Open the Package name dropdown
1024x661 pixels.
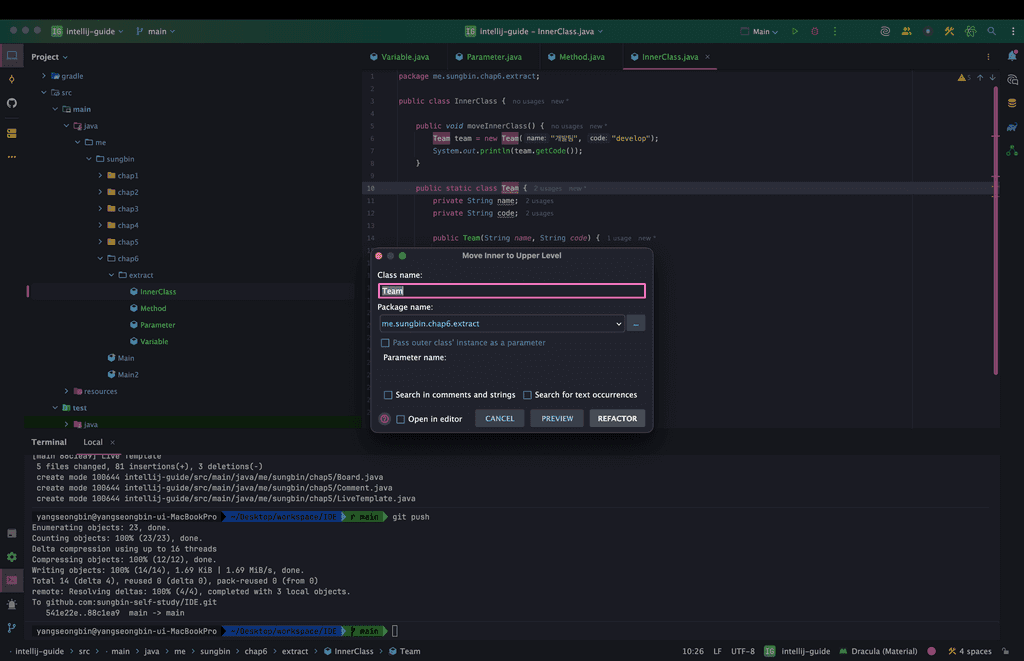click(618, 324)
